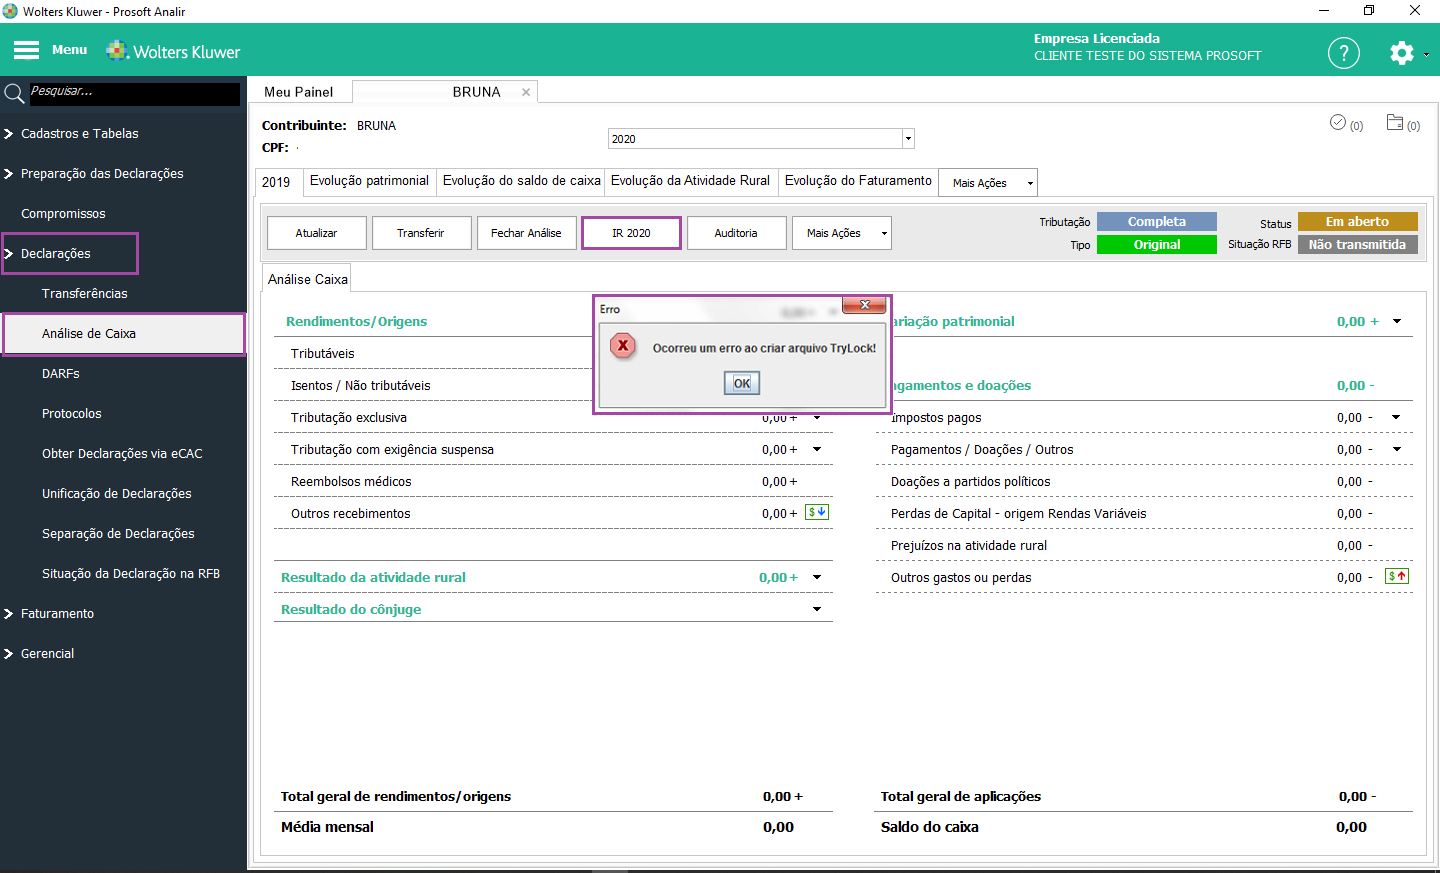Open the settings gear dropdown arrow

tap(1426, 55)
